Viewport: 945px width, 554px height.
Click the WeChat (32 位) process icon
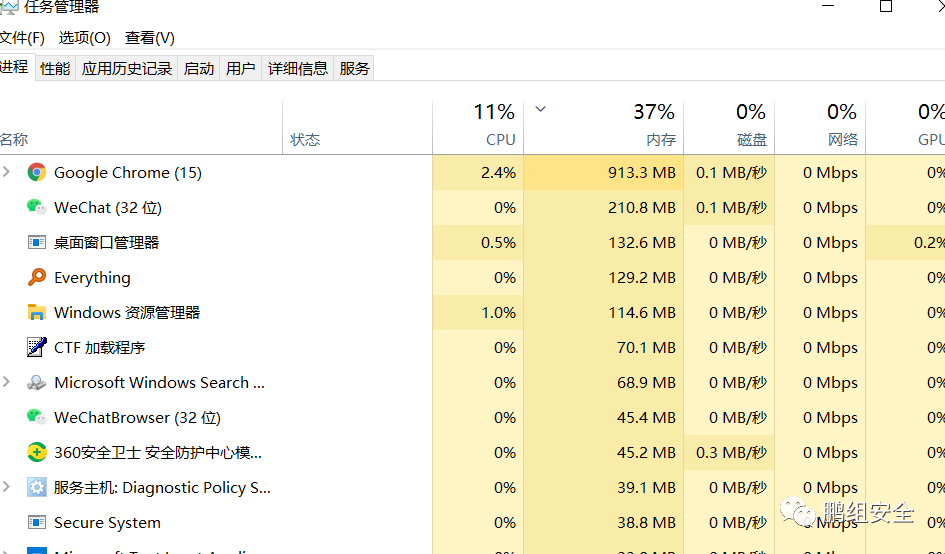click(37, 207)
